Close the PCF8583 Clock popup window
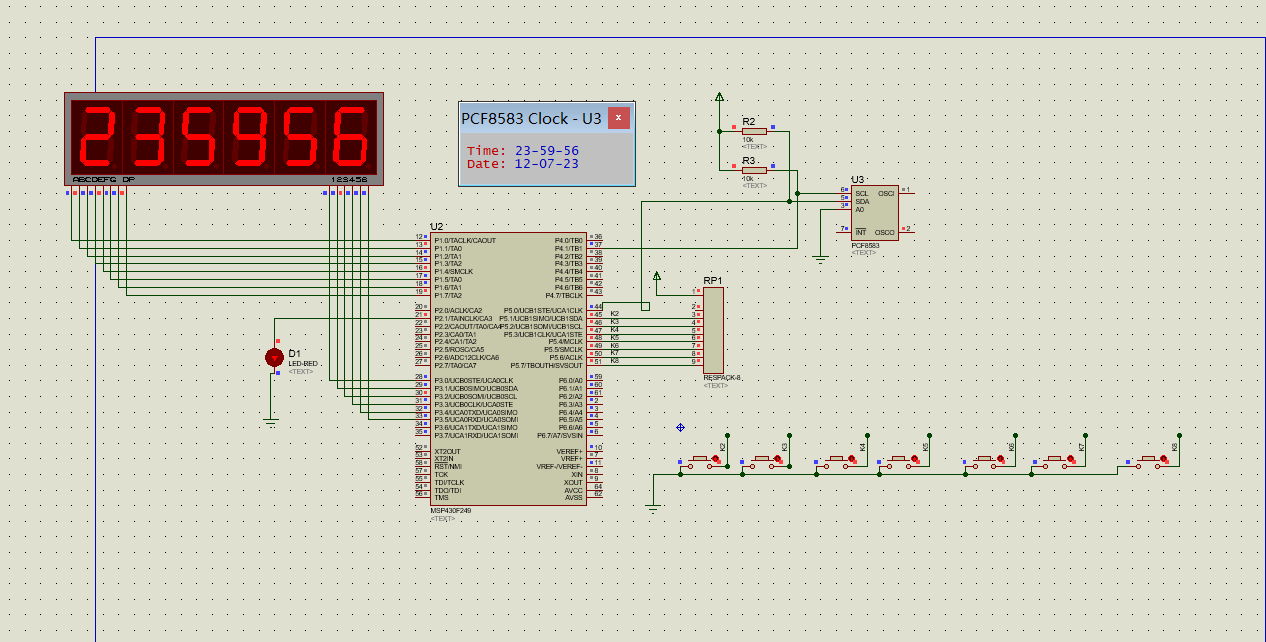 tap(619, 118)
